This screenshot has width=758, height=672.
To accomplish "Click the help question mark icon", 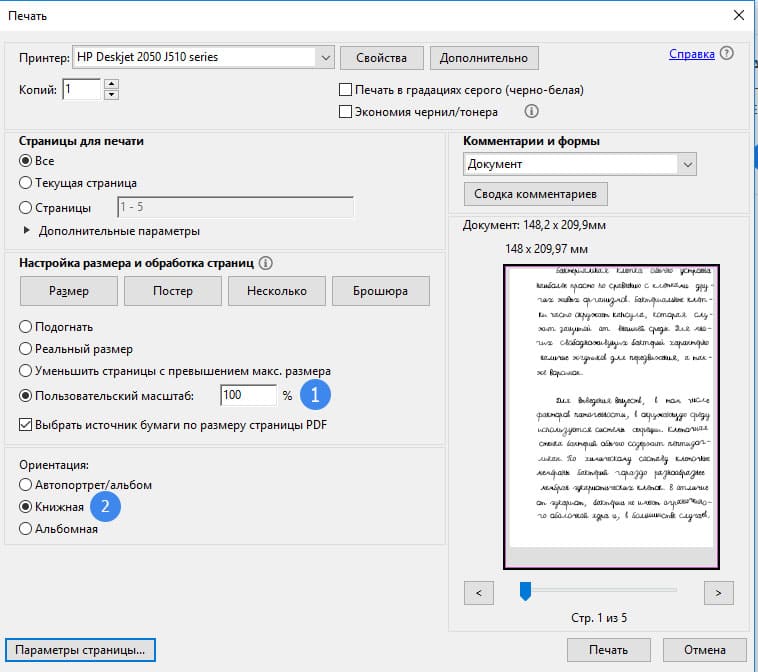I will pos(726,54).
